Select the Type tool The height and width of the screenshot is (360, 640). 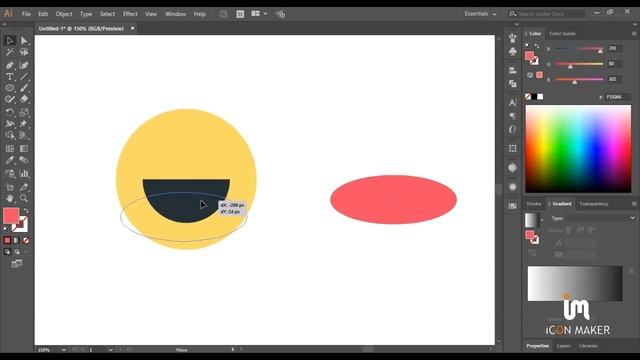[x=10, y=77]
